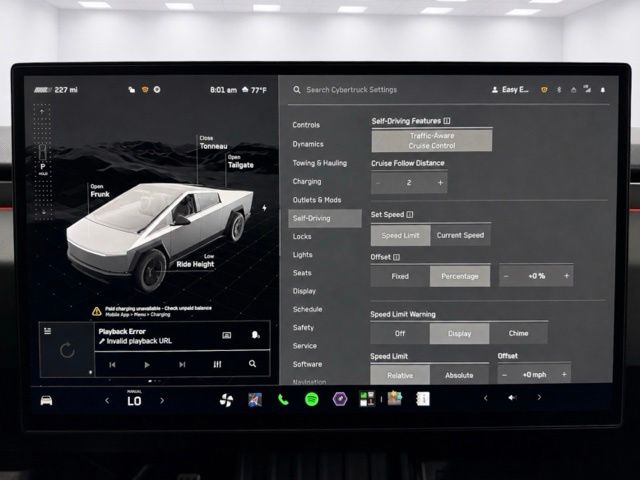Launch the maps navigation app in dock
This screenshot has width=640, height=480.
[x=255, y=400]
